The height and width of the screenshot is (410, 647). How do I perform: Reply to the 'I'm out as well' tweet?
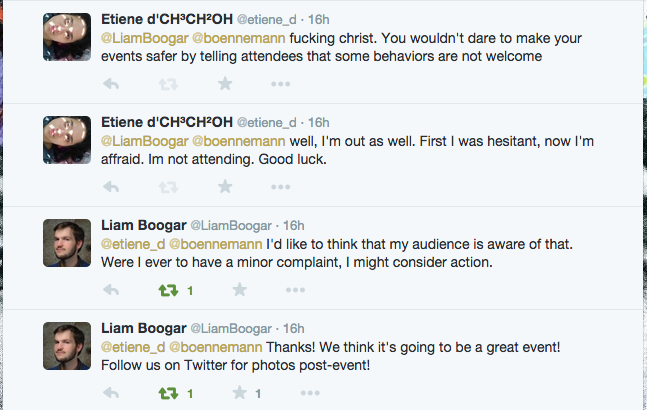pos(111,187)
